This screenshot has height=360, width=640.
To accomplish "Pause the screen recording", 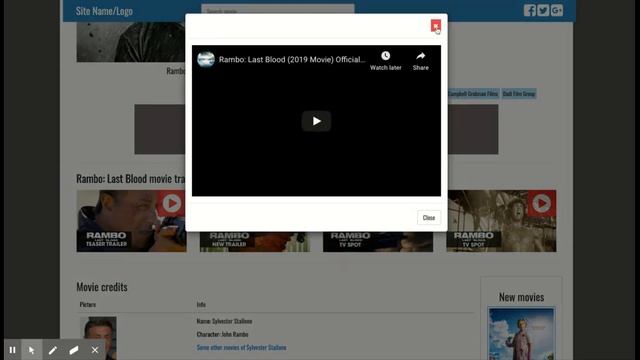I will pos(12,350).
